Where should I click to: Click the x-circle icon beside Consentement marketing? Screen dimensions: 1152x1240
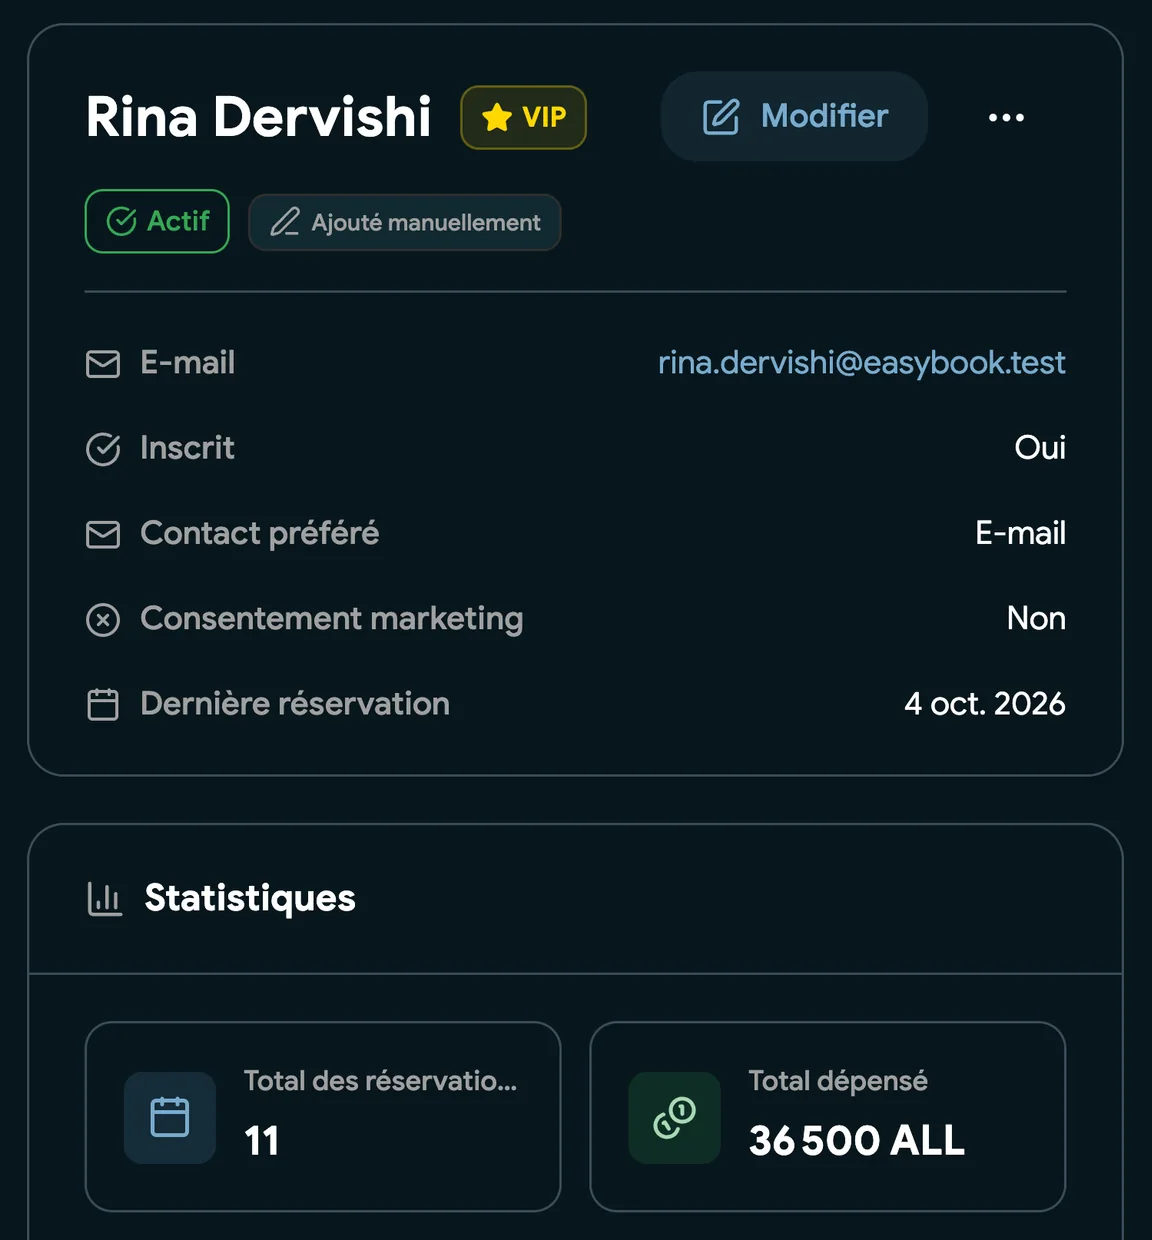tap(103, 620)
